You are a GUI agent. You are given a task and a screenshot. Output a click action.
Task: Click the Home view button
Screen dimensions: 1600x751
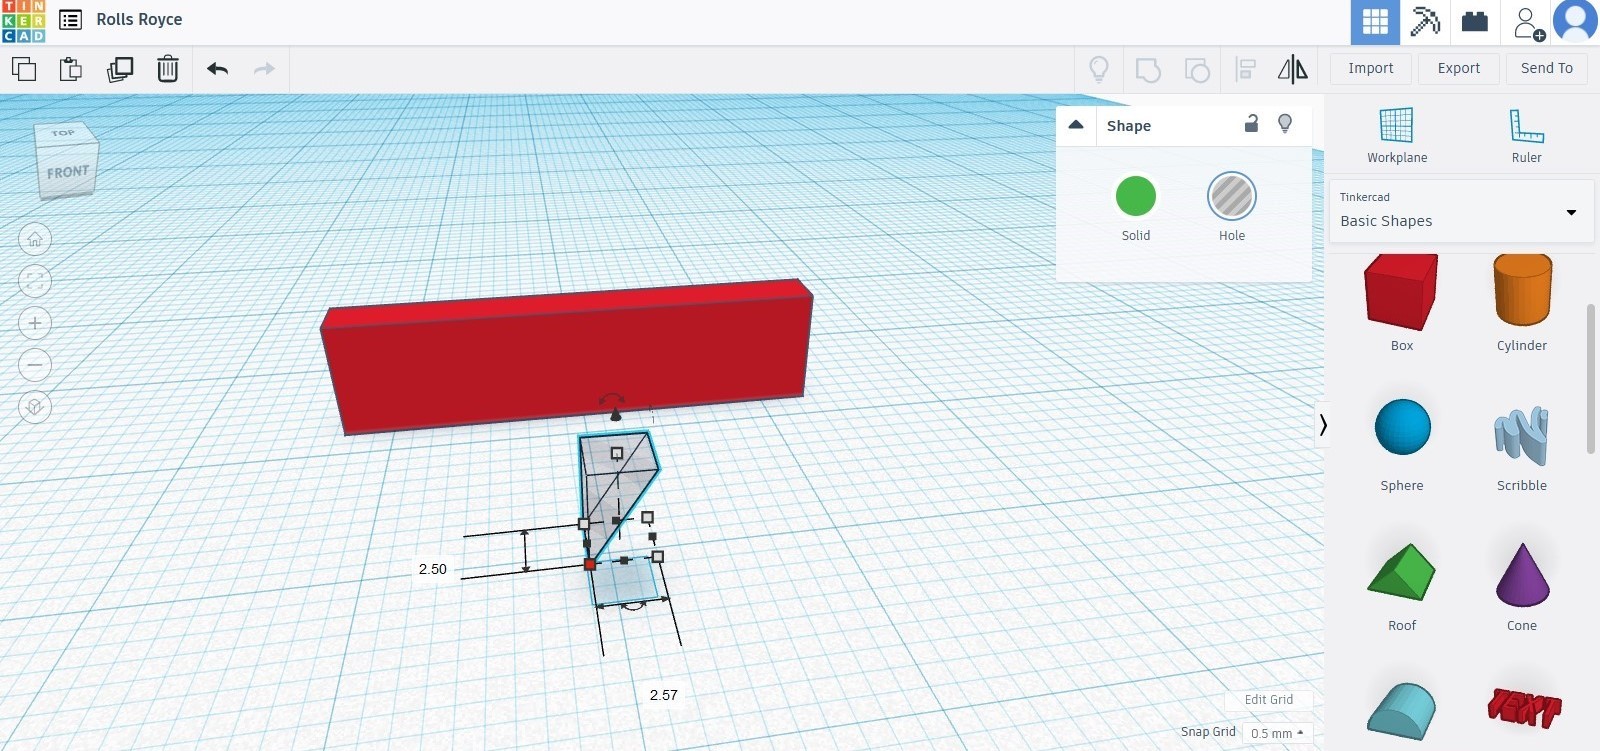[35, 239]
